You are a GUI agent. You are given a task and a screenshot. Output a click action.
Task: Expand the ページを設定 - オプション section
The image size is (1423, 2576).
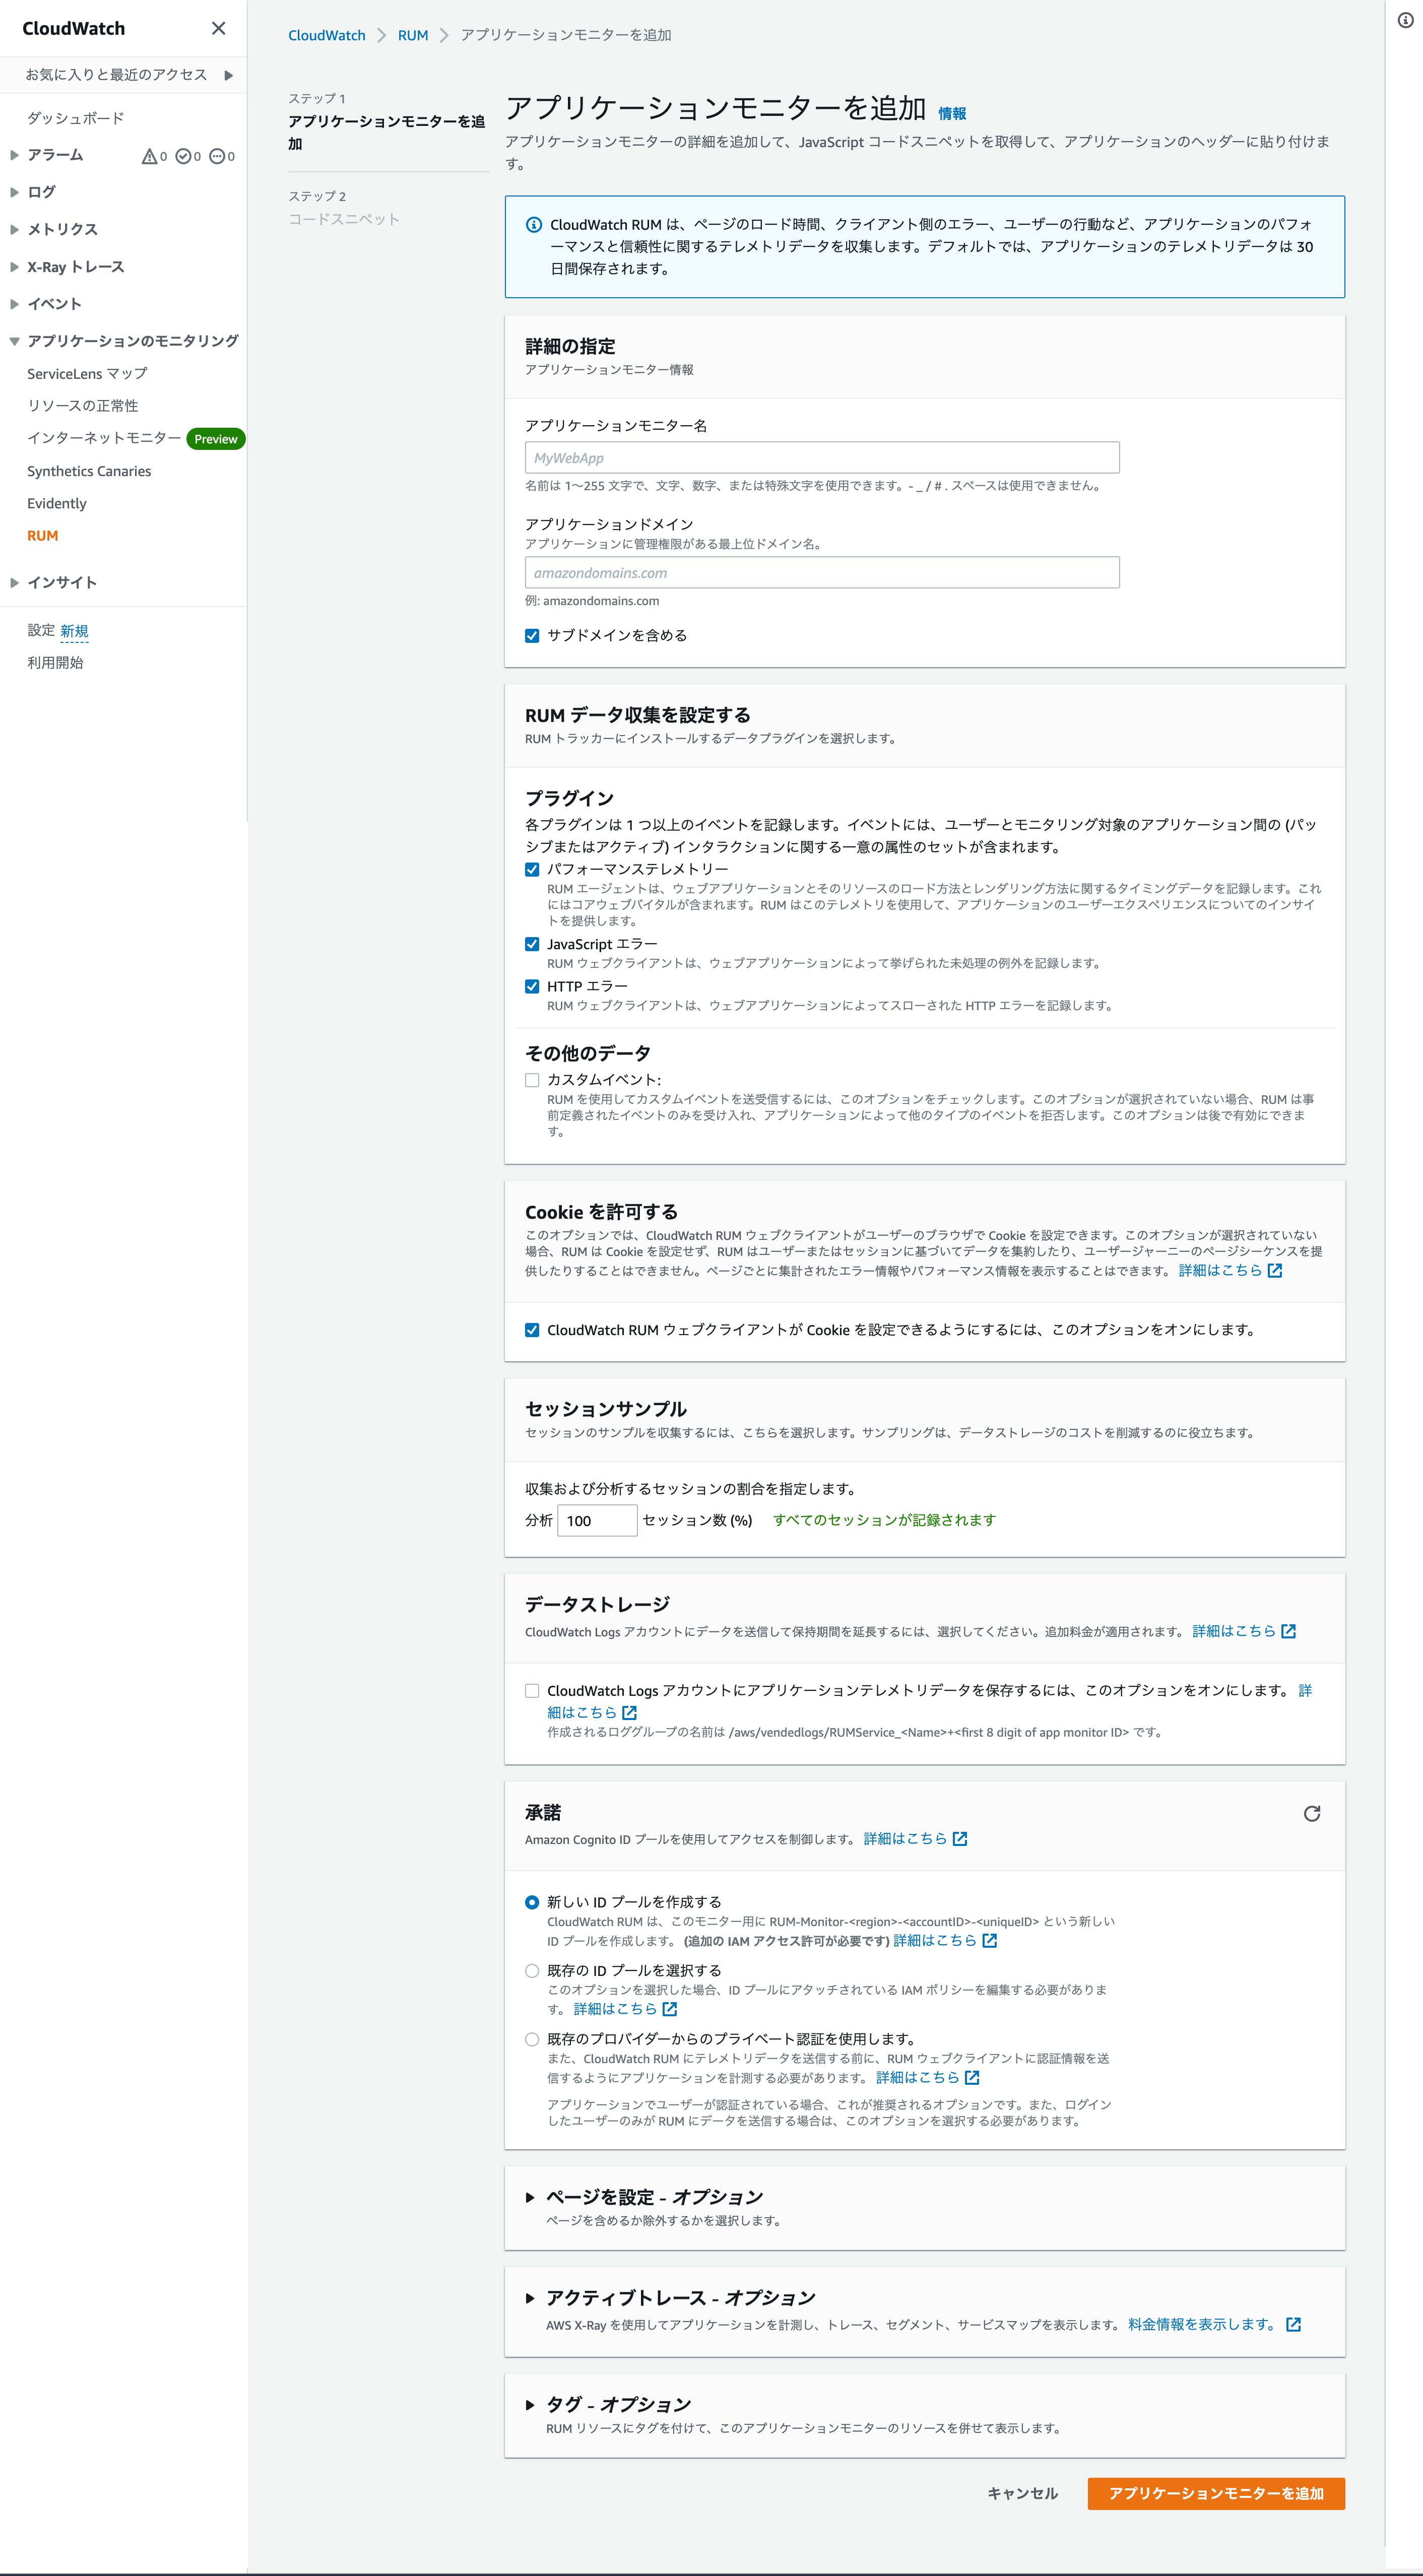tap(530, 2197)
